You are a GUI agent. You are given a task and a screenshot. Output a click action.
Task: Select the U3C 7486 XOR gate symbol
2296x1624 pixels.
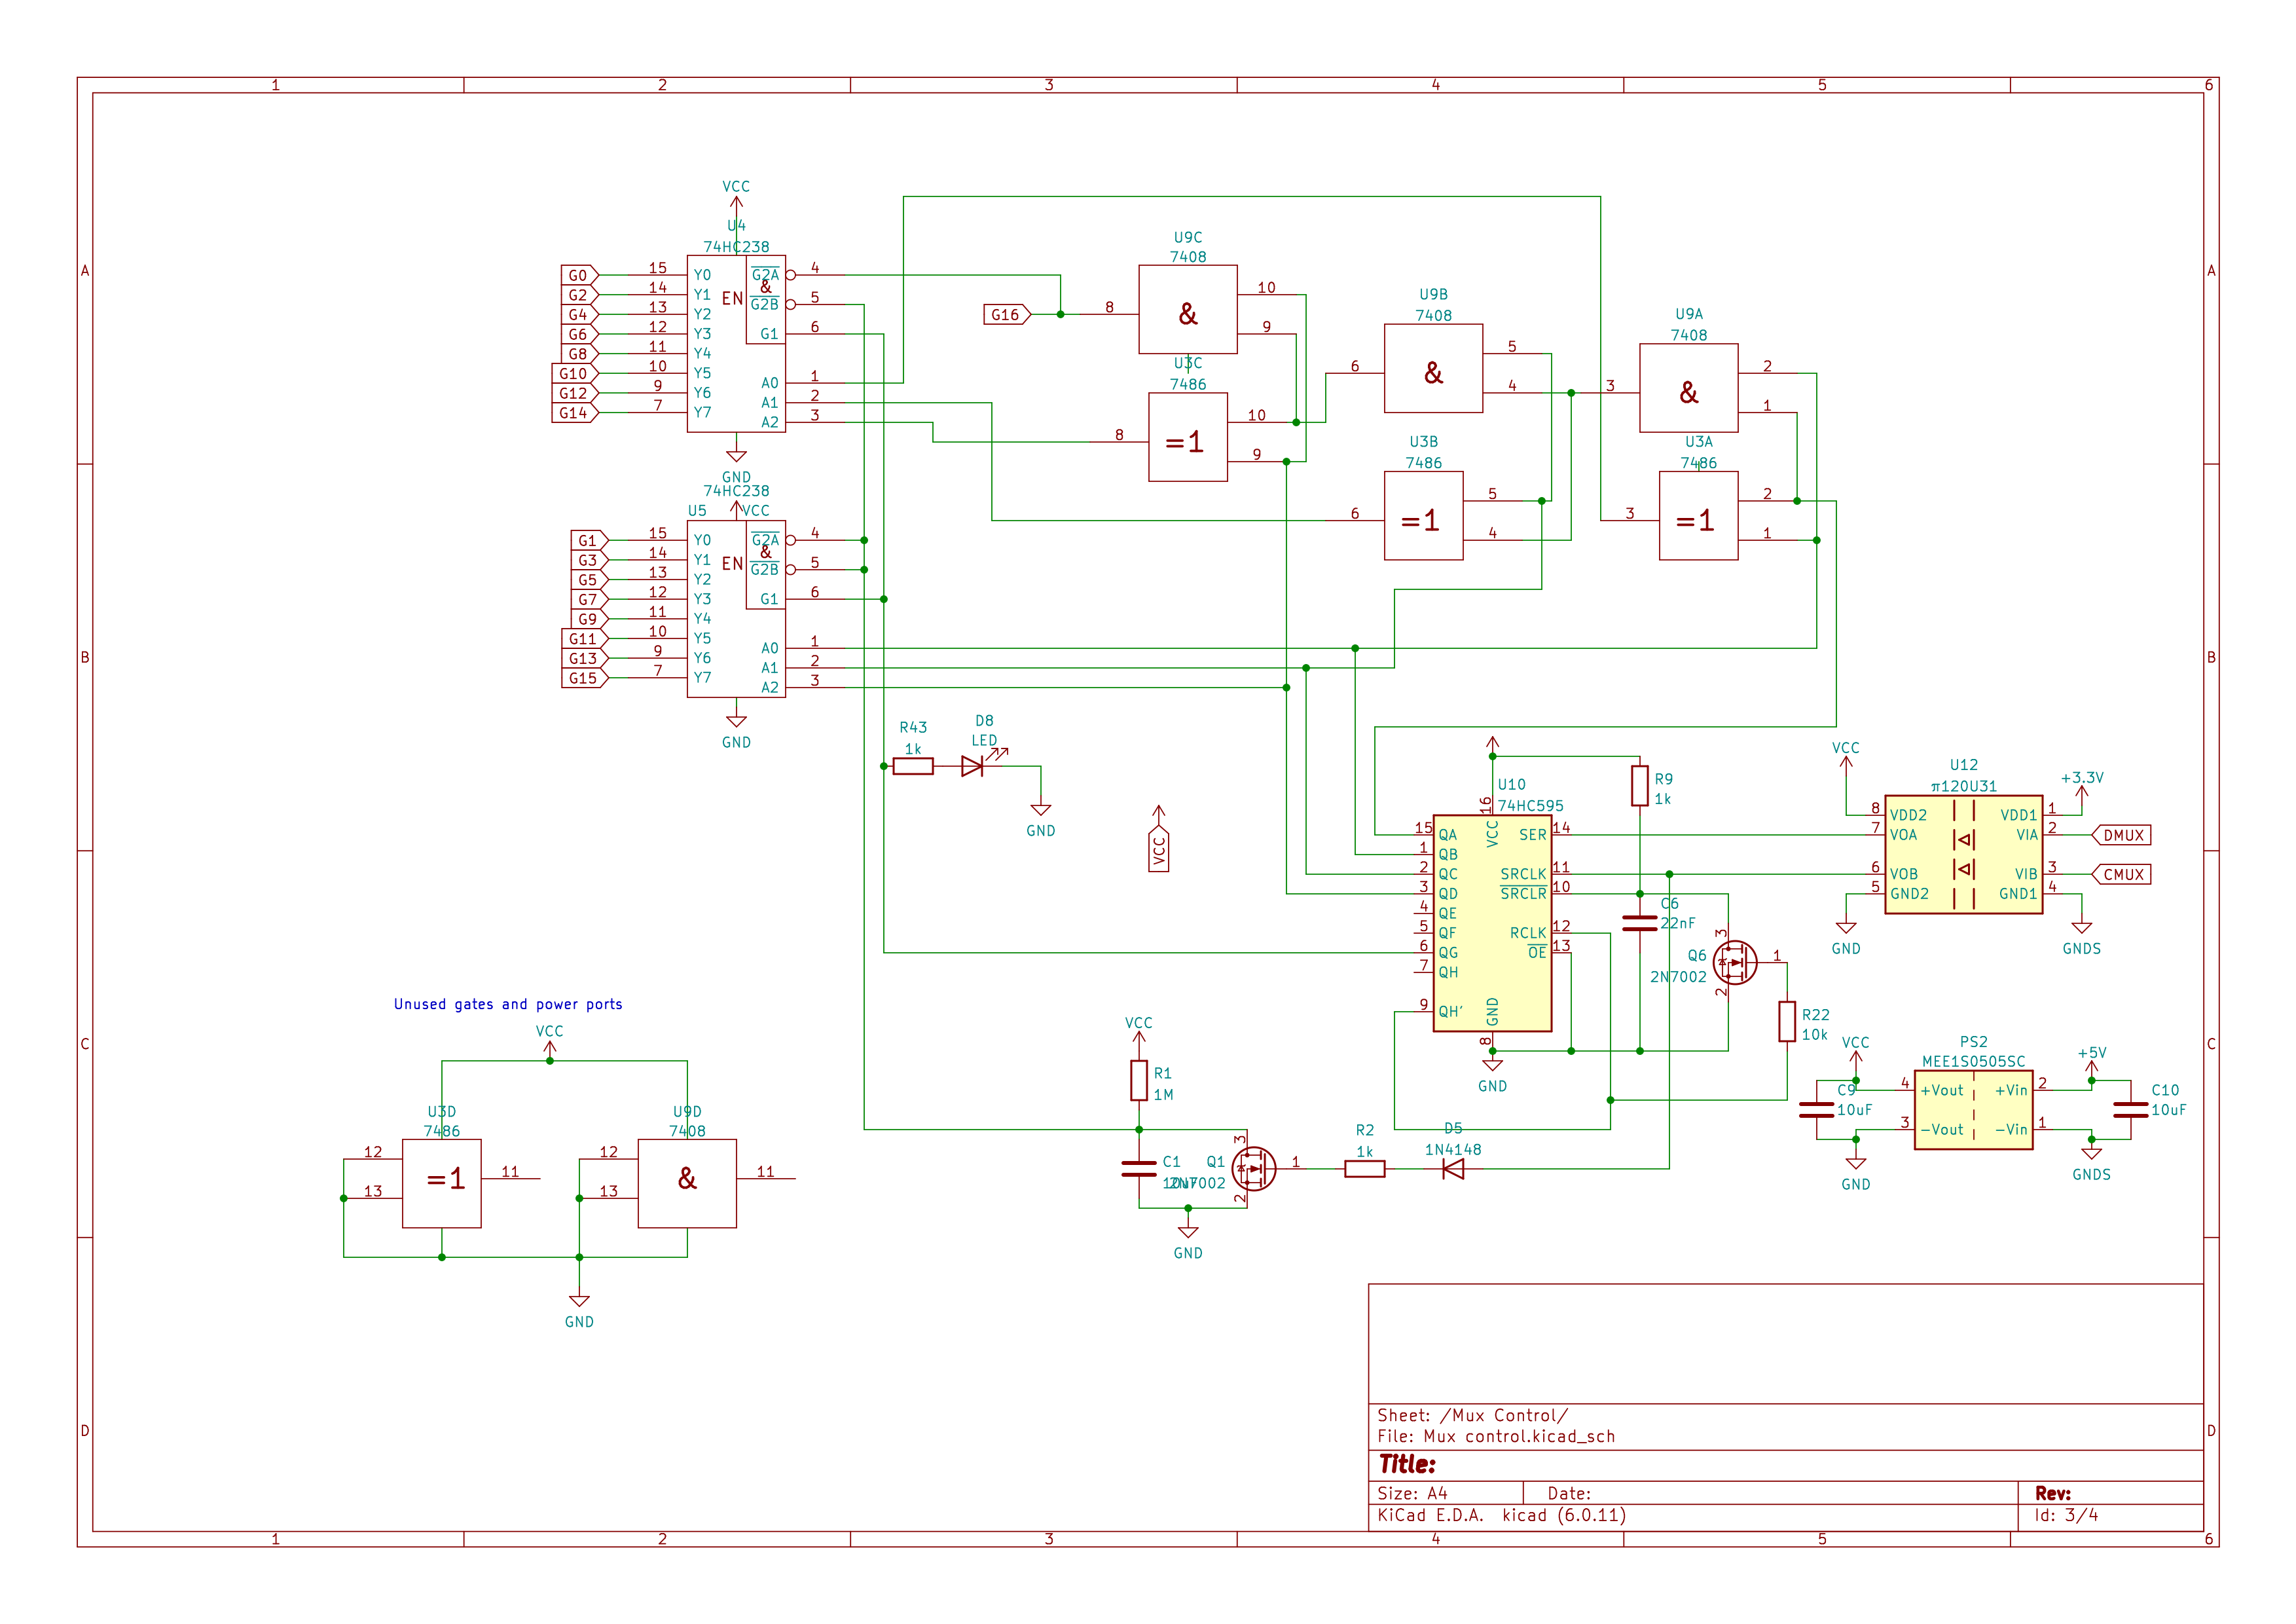(1187, 438)
